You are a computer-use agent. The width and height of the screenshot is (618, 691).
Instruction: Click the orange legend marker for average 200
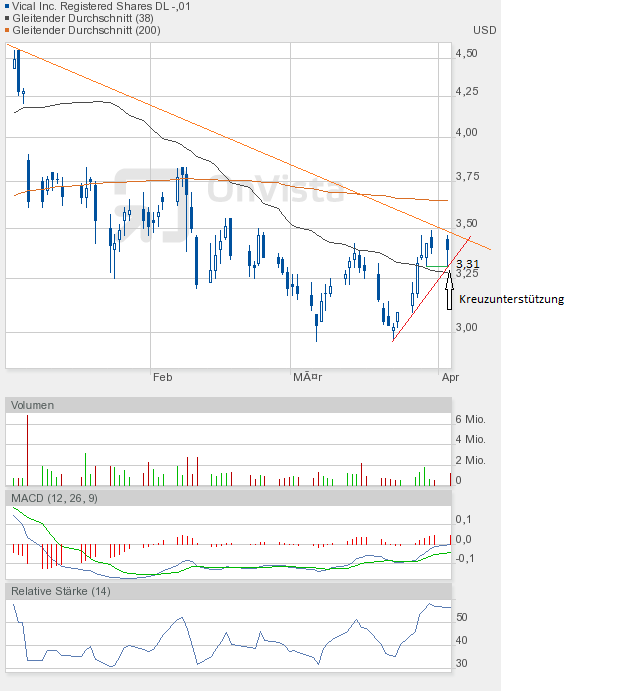point(7,30)
